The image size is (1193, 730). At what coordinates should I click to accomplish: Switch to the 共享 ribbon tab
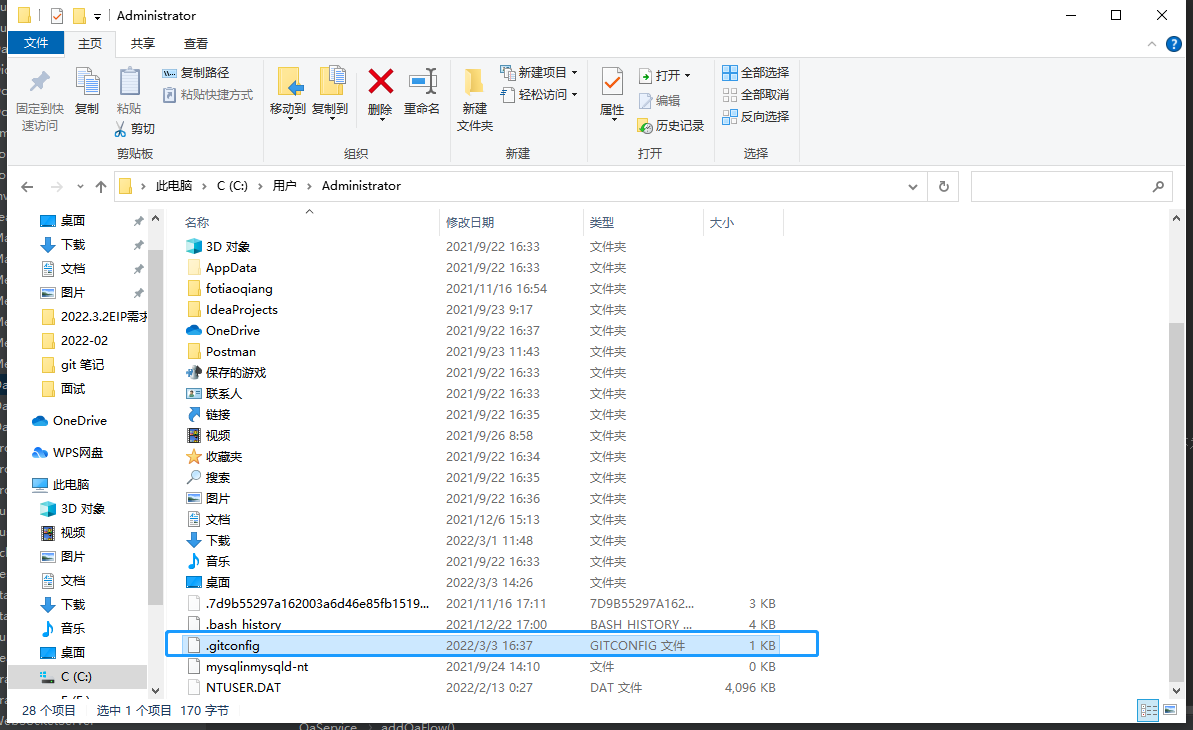142,43
